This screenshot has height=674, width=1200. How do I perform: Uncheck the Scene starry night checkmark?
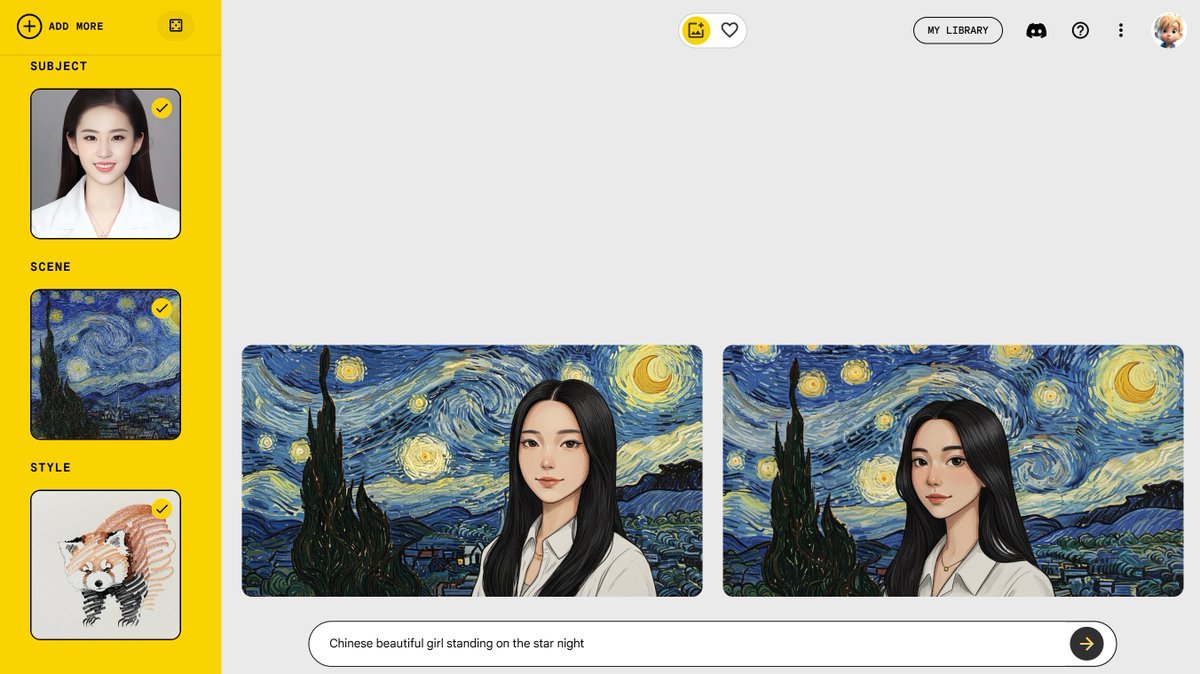162,308
